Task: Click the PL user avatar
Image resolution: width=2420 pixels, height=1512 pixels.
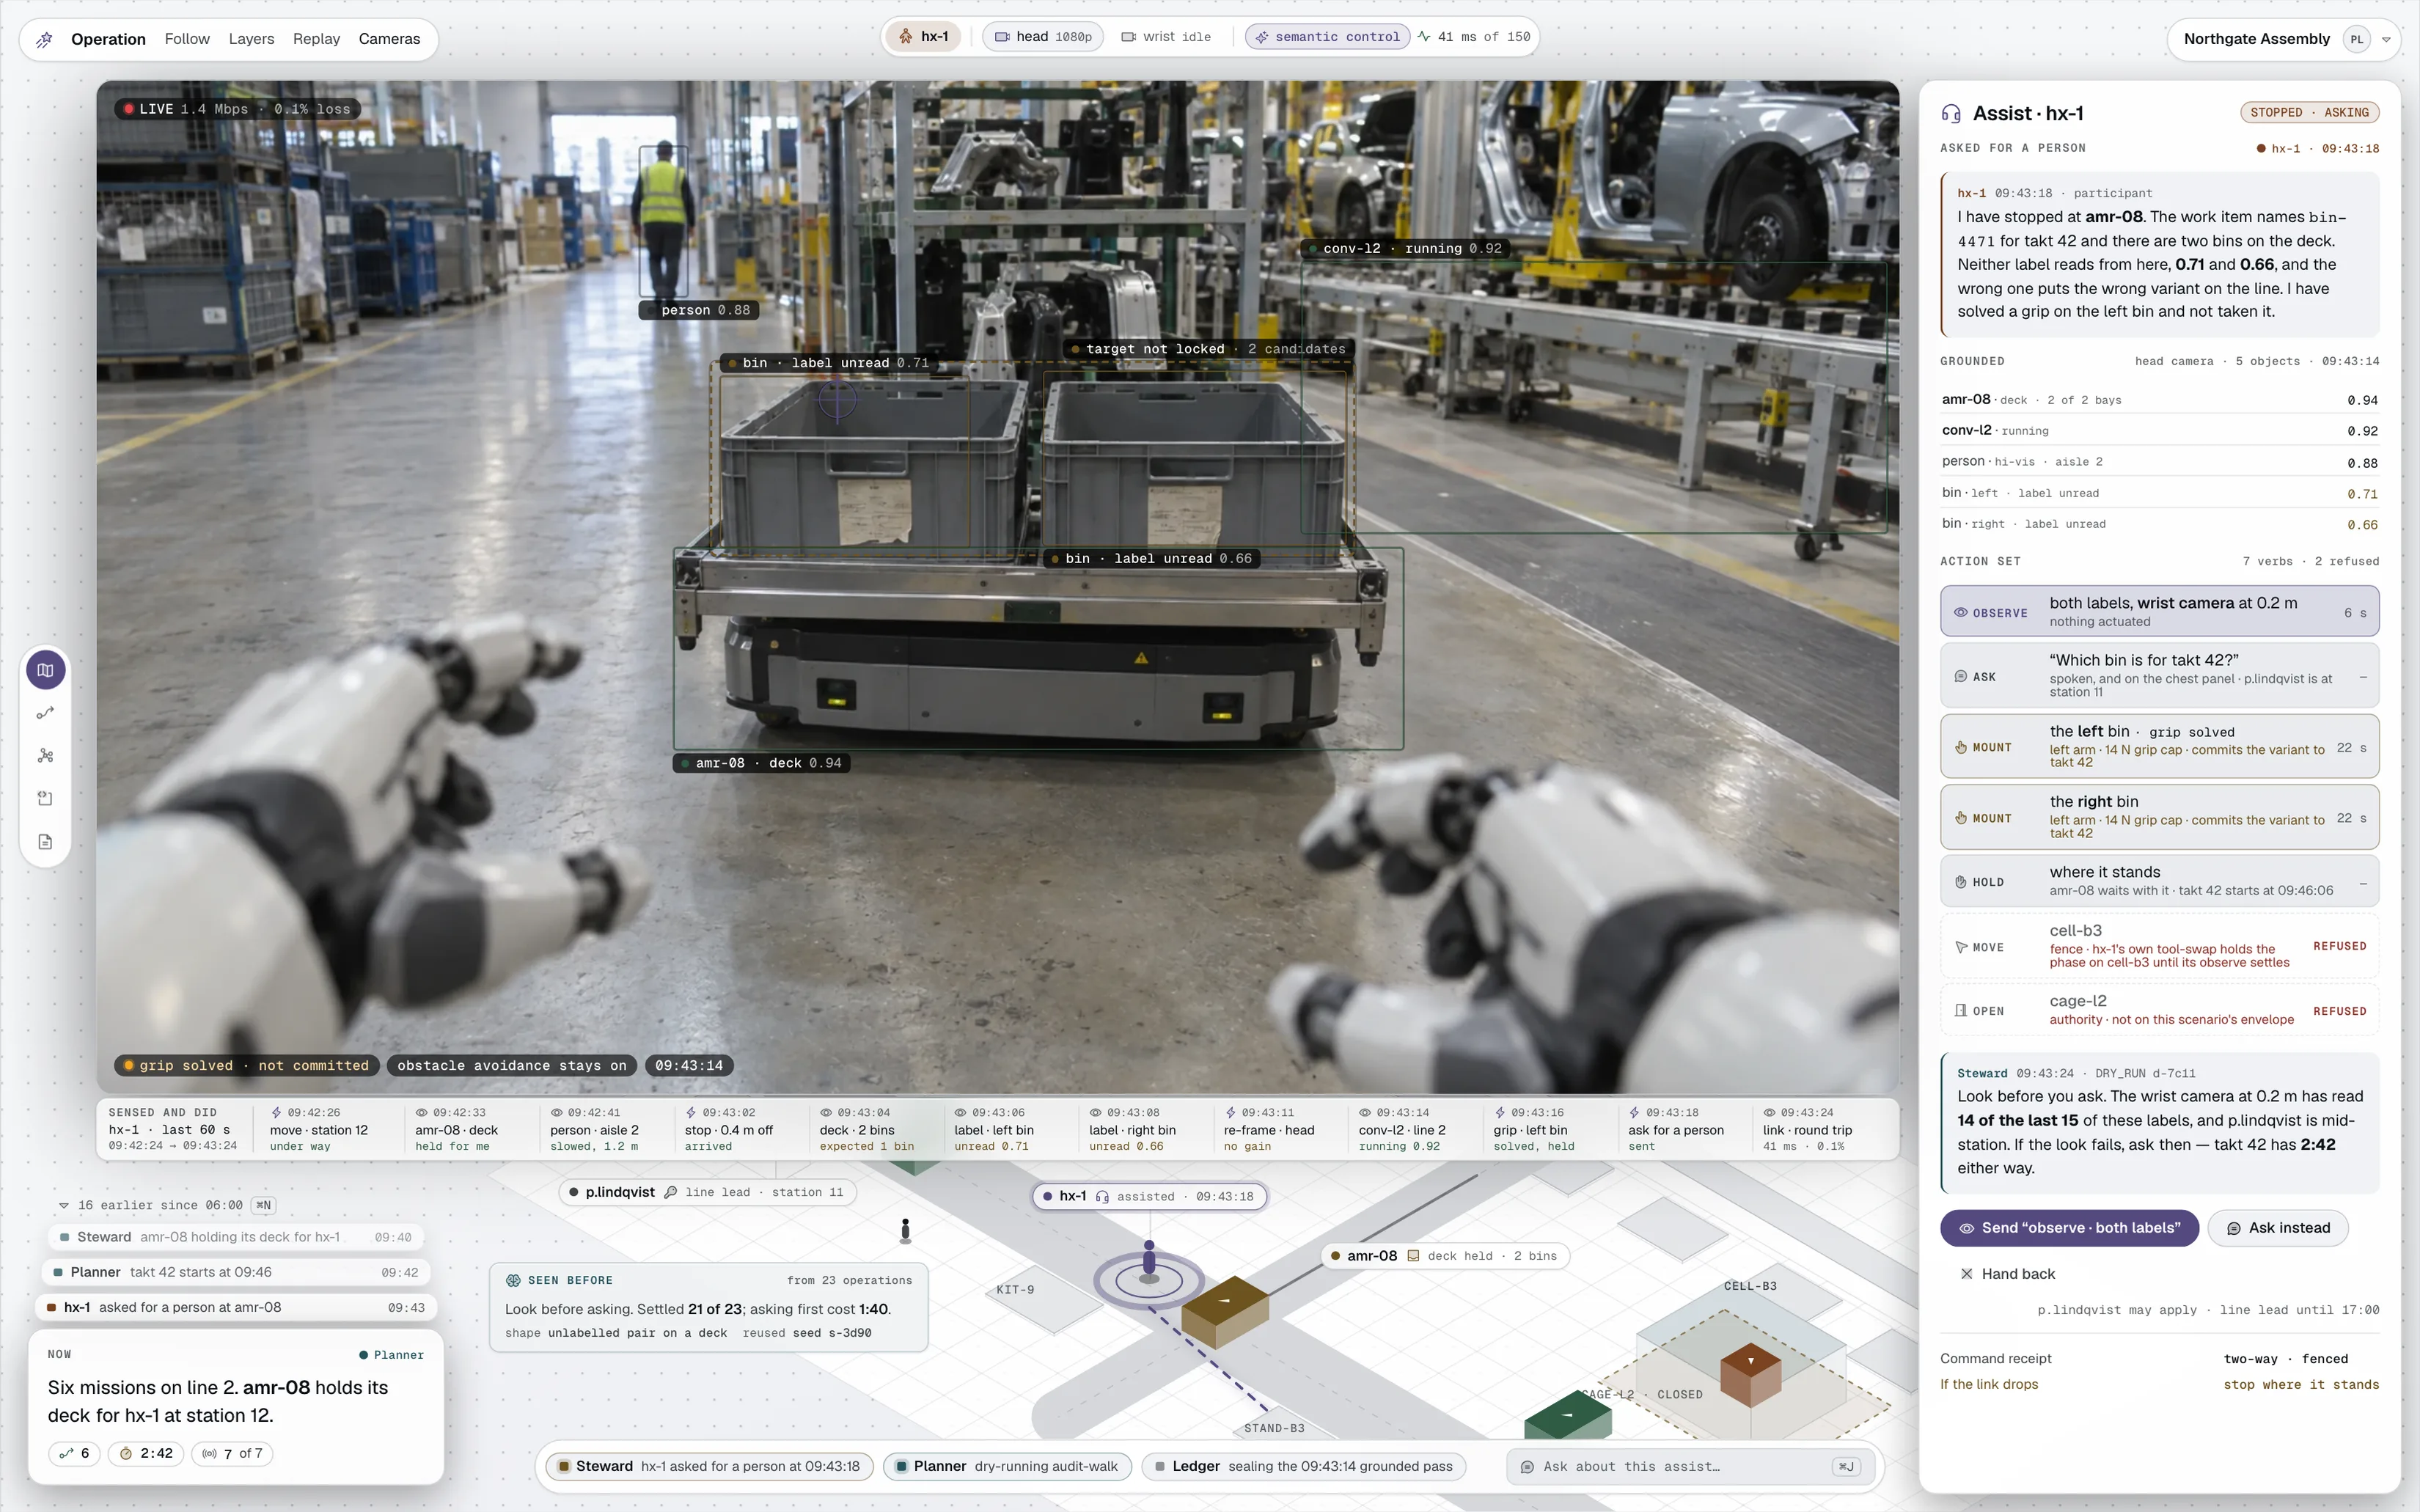Action: click(2357, 40)
